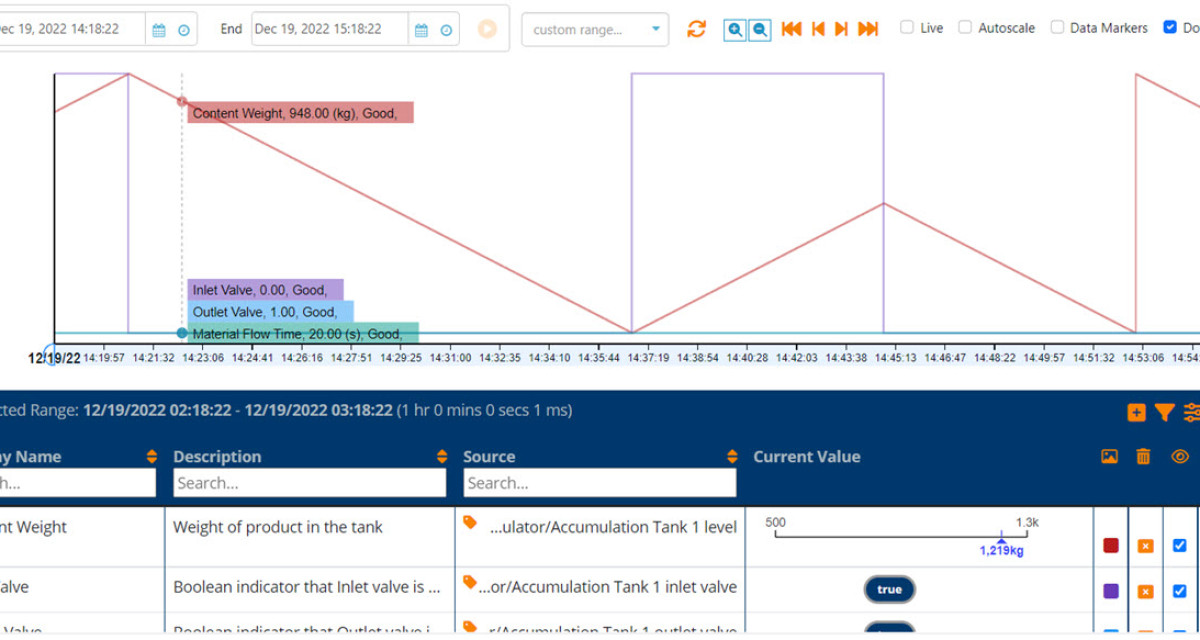Screen dimensions: 1200x640
Task: Open the tag filter options
Action: (1166, 412)
